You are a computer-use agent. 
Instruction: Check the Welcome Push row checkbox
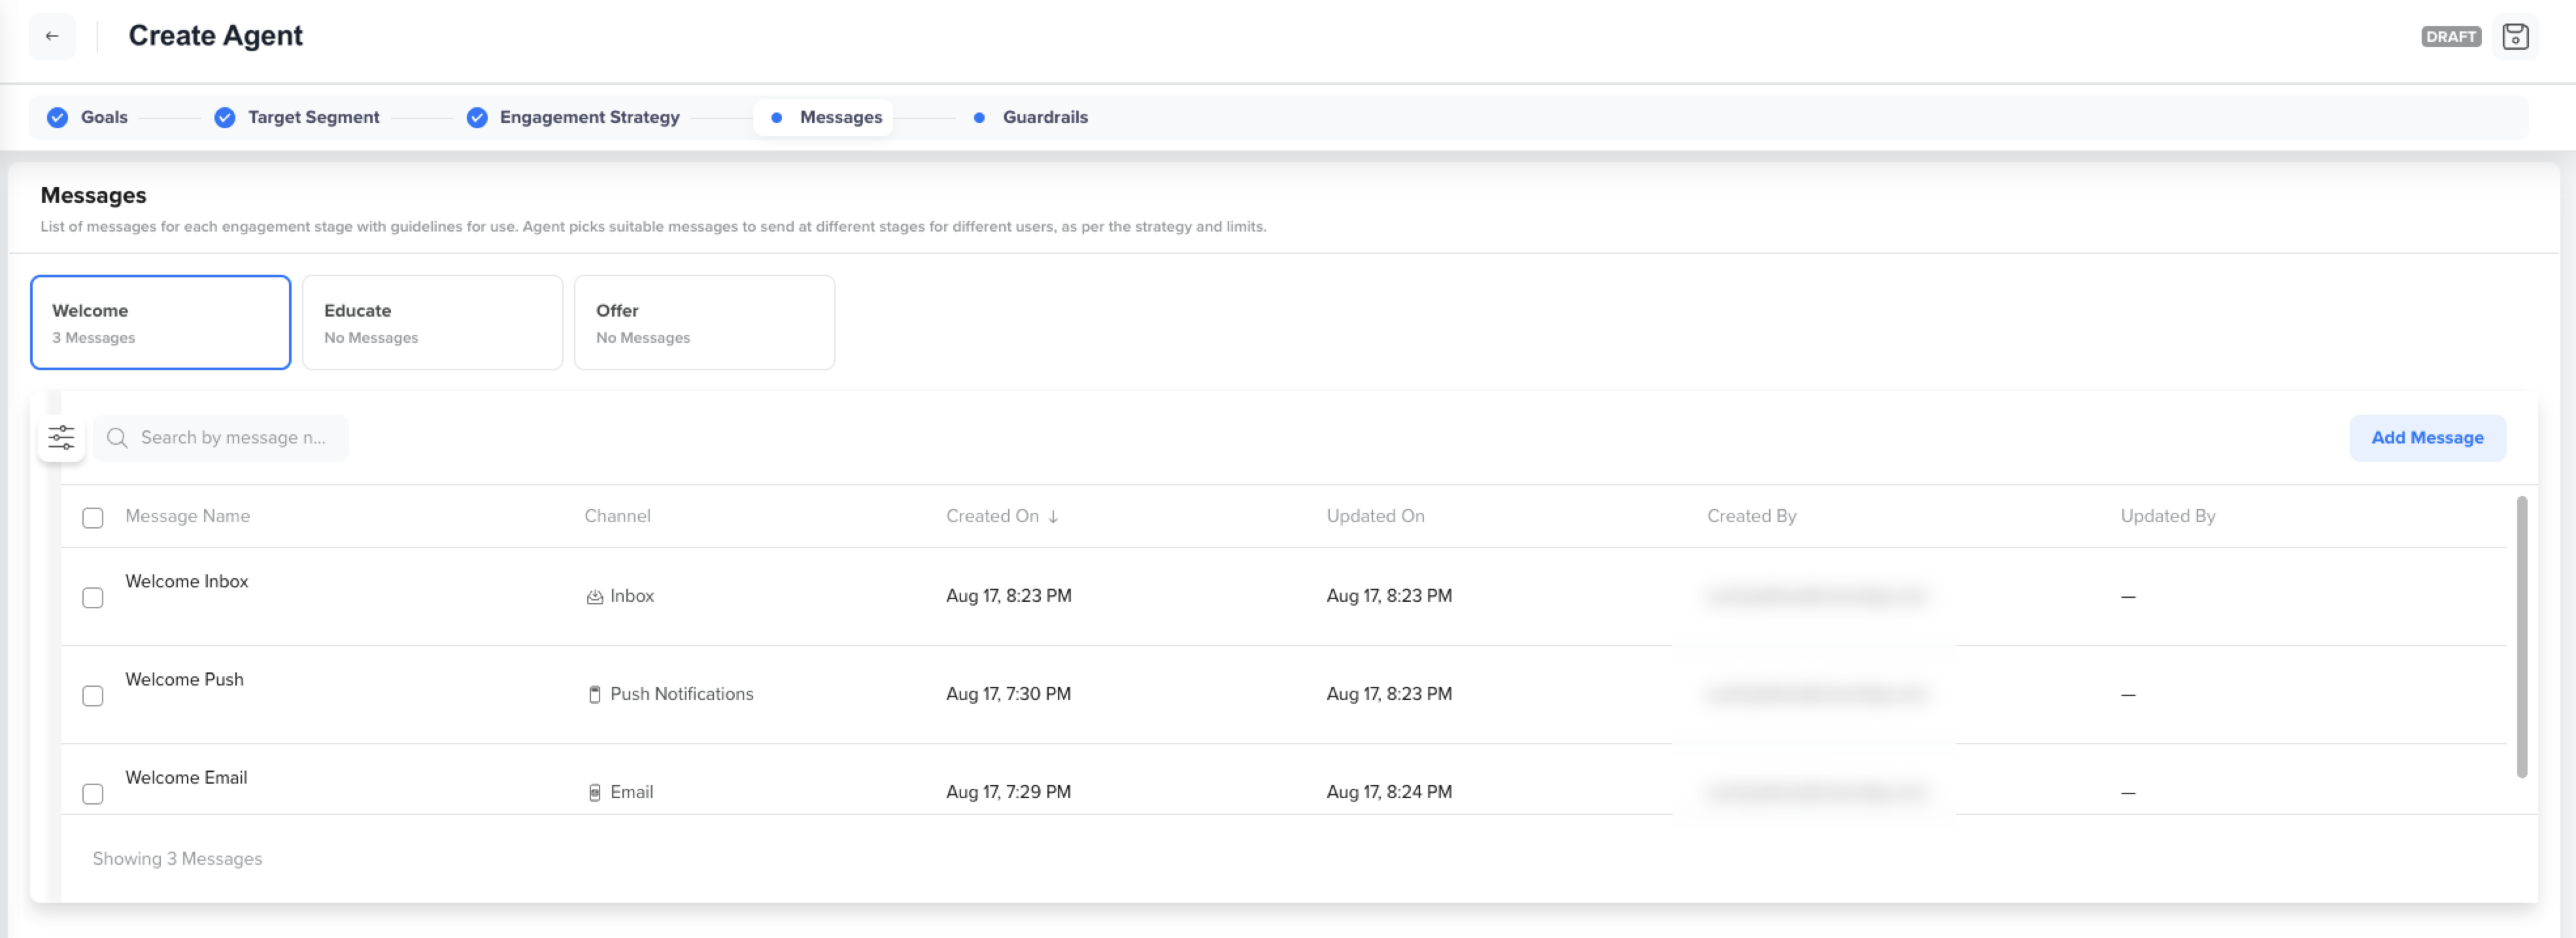click(93, 696)
